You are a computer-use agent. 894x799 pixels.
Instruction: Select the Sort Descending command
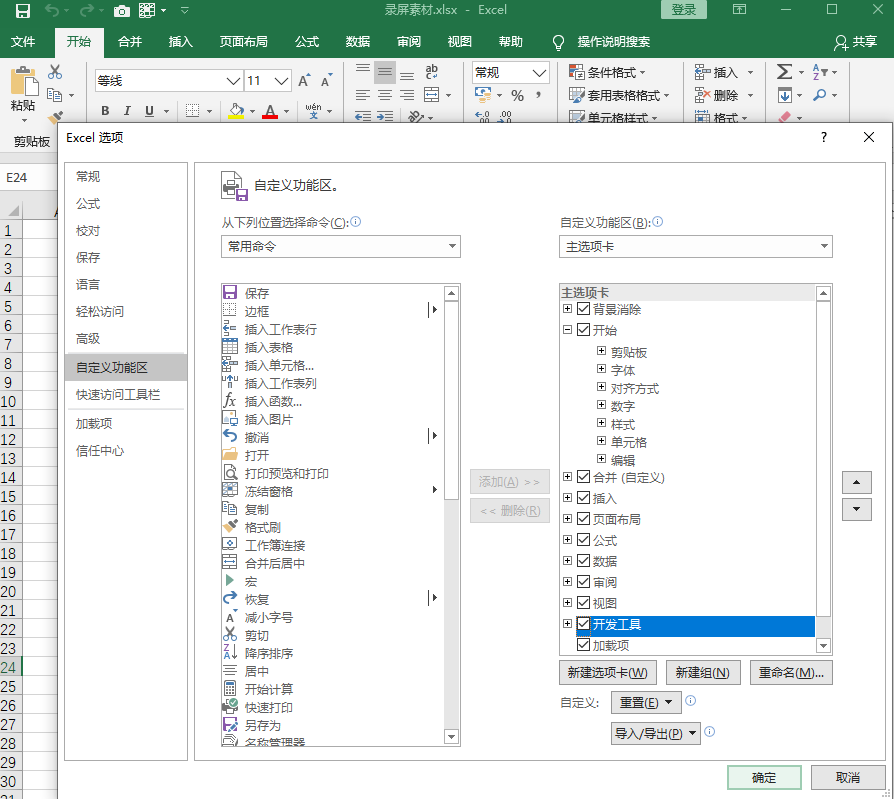point(332,654)
